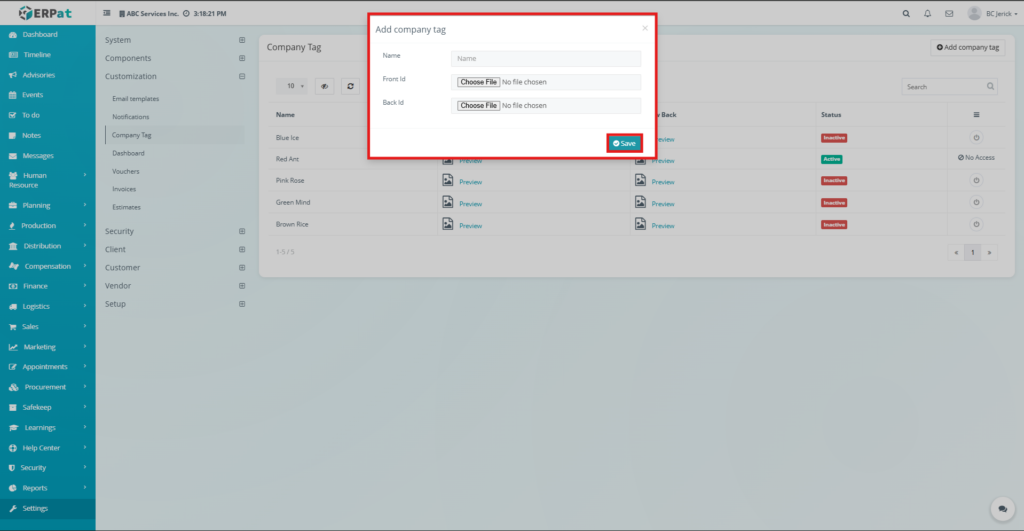Select Notifications submenu item
This screenshot has width=1024, height=531.
point(131,117)
